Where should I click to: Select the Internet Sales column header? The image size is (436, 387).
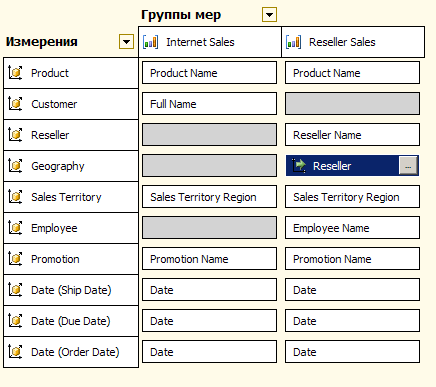pos(210,42)
